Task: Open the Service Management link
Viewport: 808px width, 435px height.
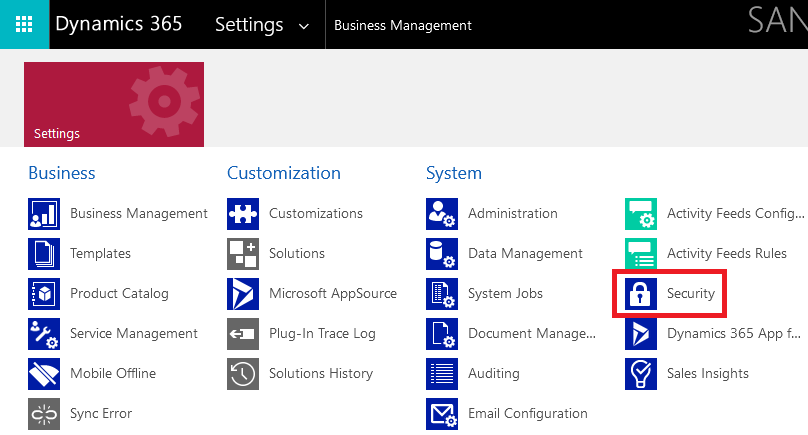Action: click(x=133, y=333)
